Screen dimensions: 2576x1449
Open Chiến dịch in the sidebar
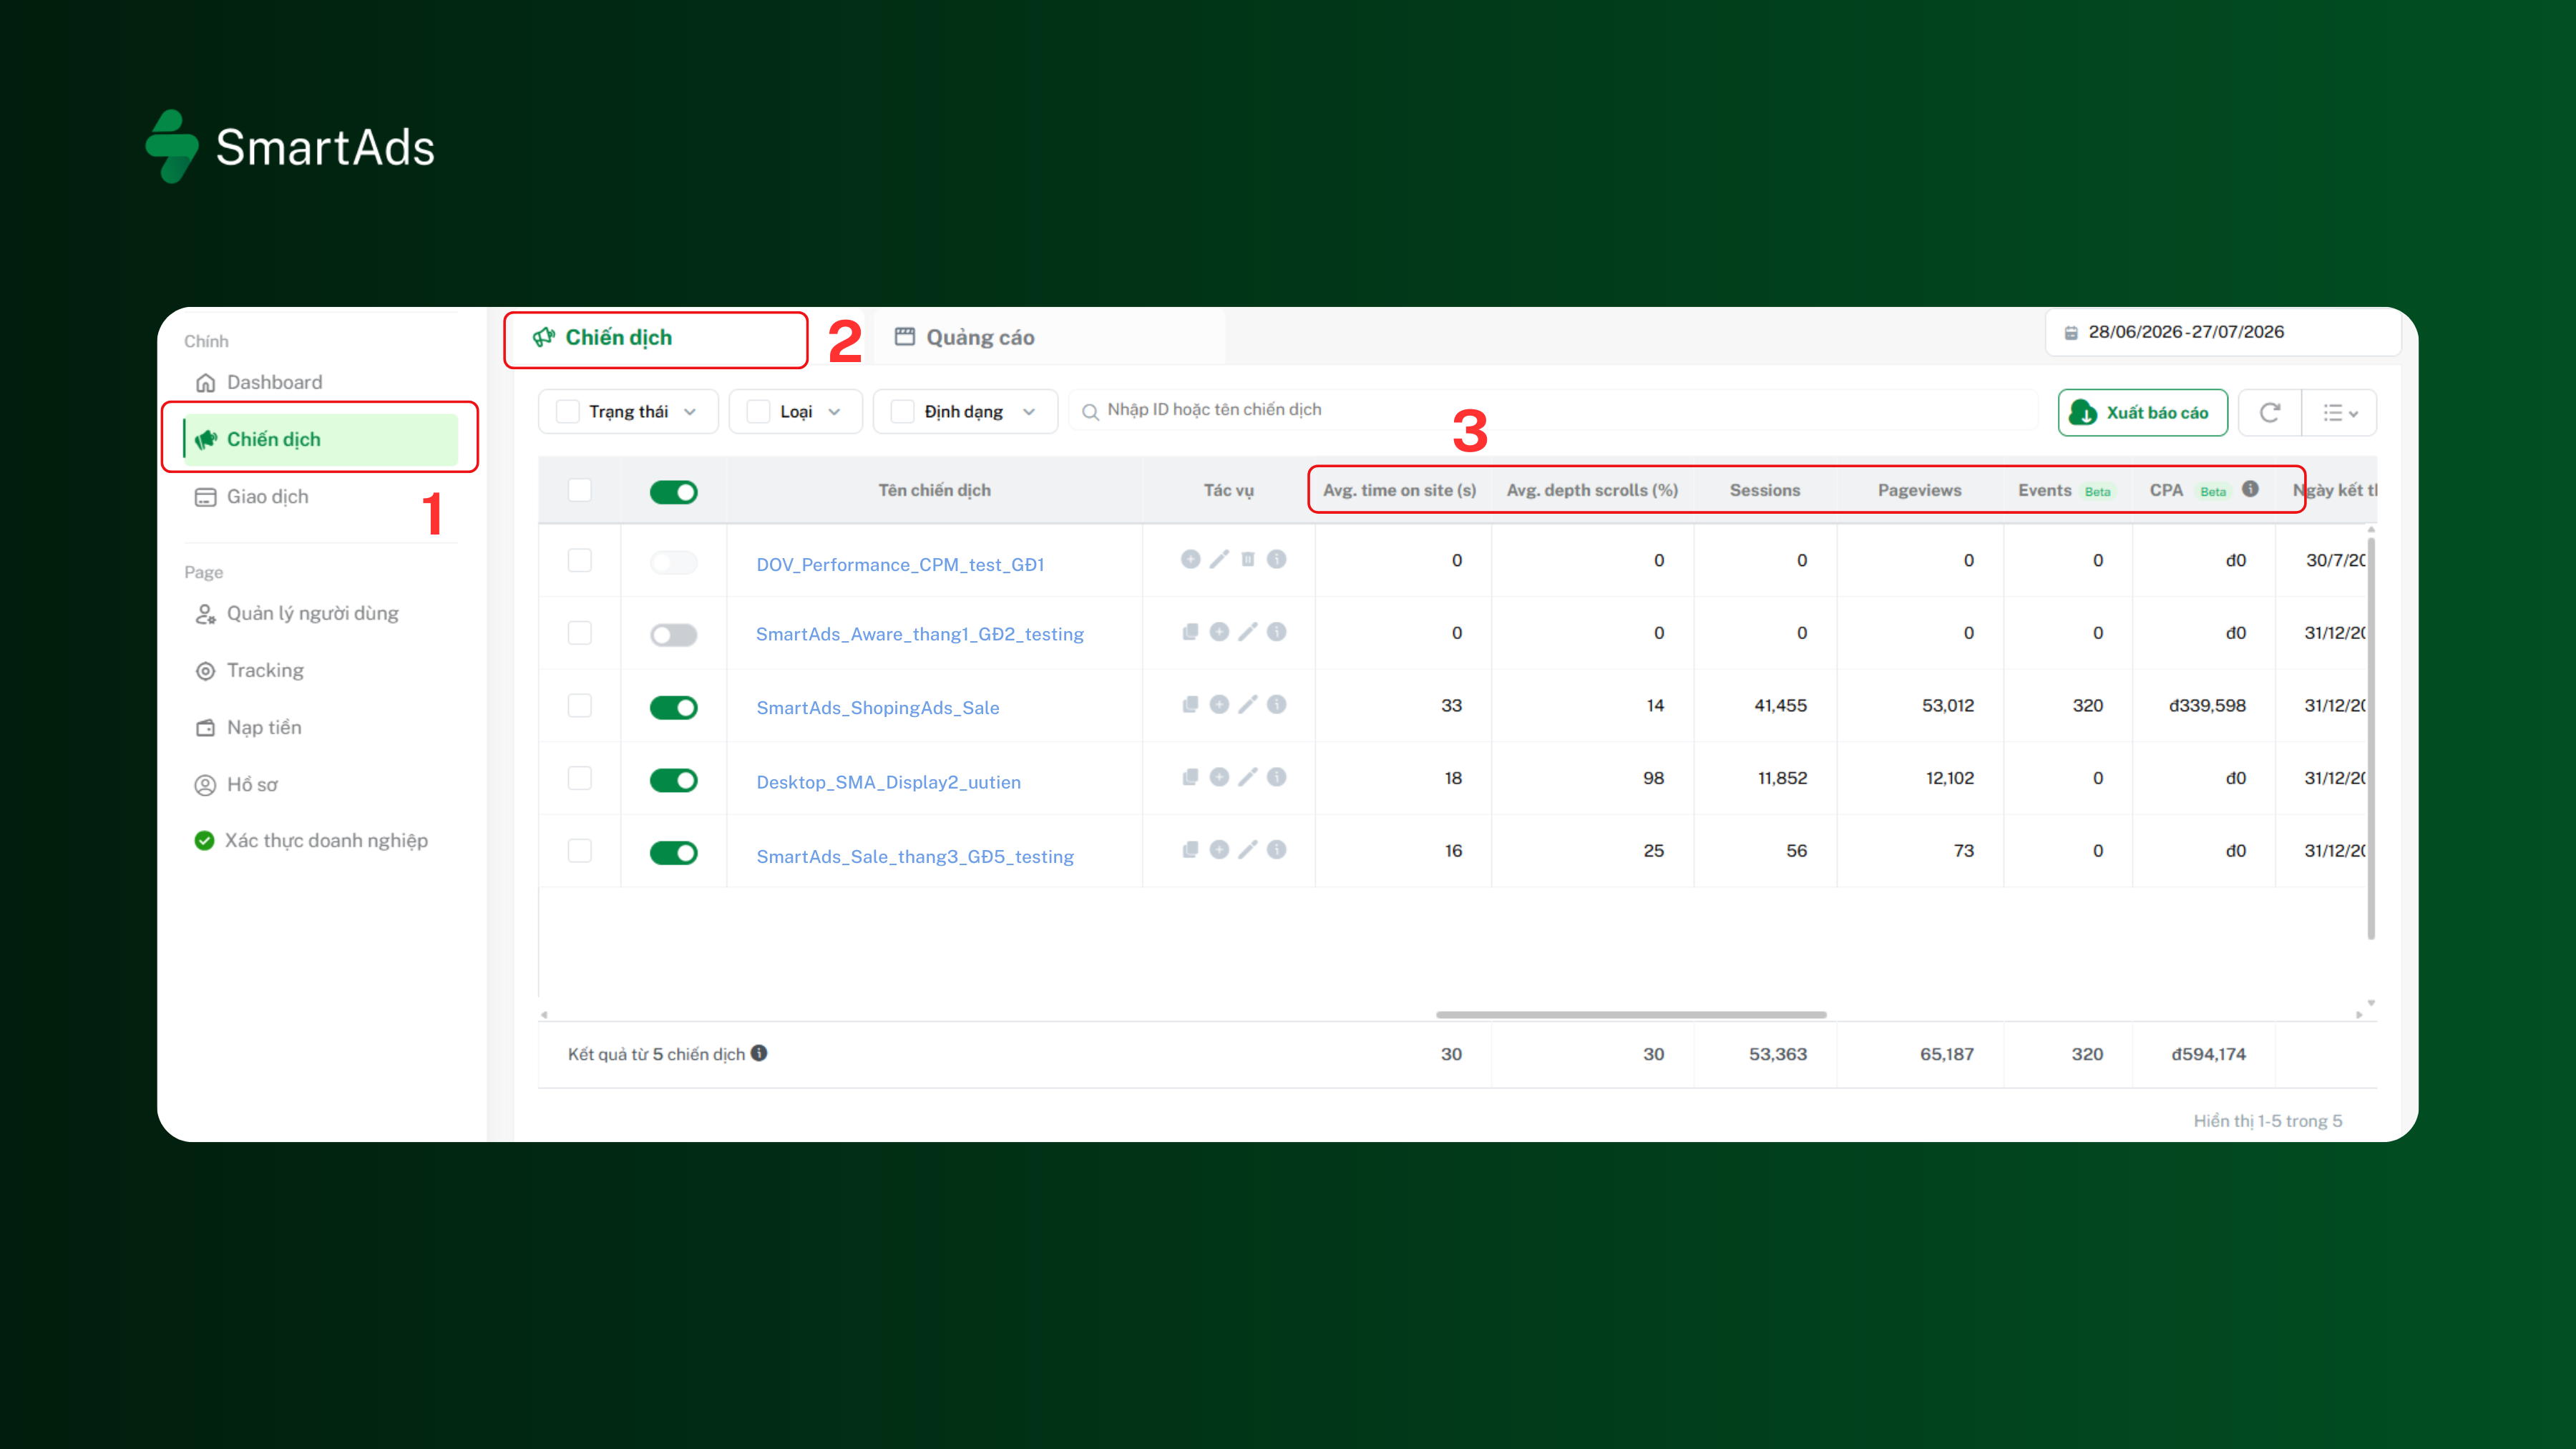click(x=320, y=439)
